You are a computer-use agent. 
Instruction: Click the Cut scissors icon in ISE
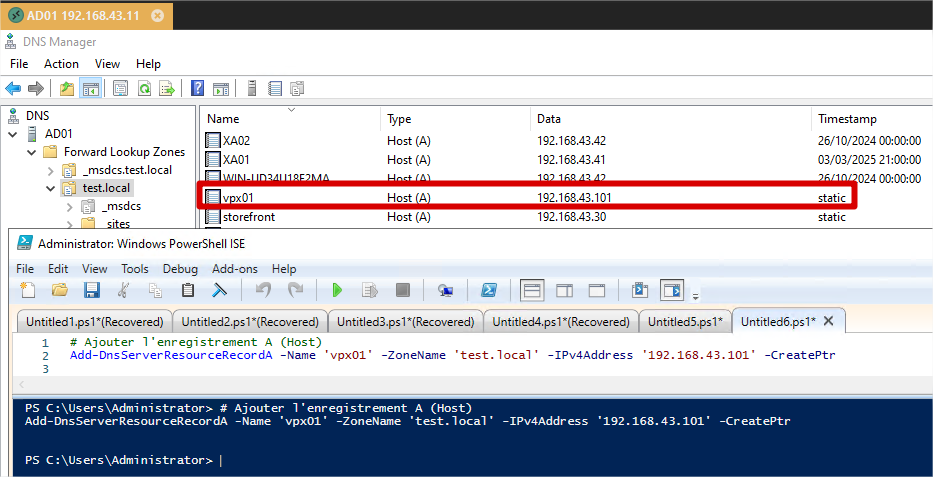pyautogui.click(x=123, y=290)
